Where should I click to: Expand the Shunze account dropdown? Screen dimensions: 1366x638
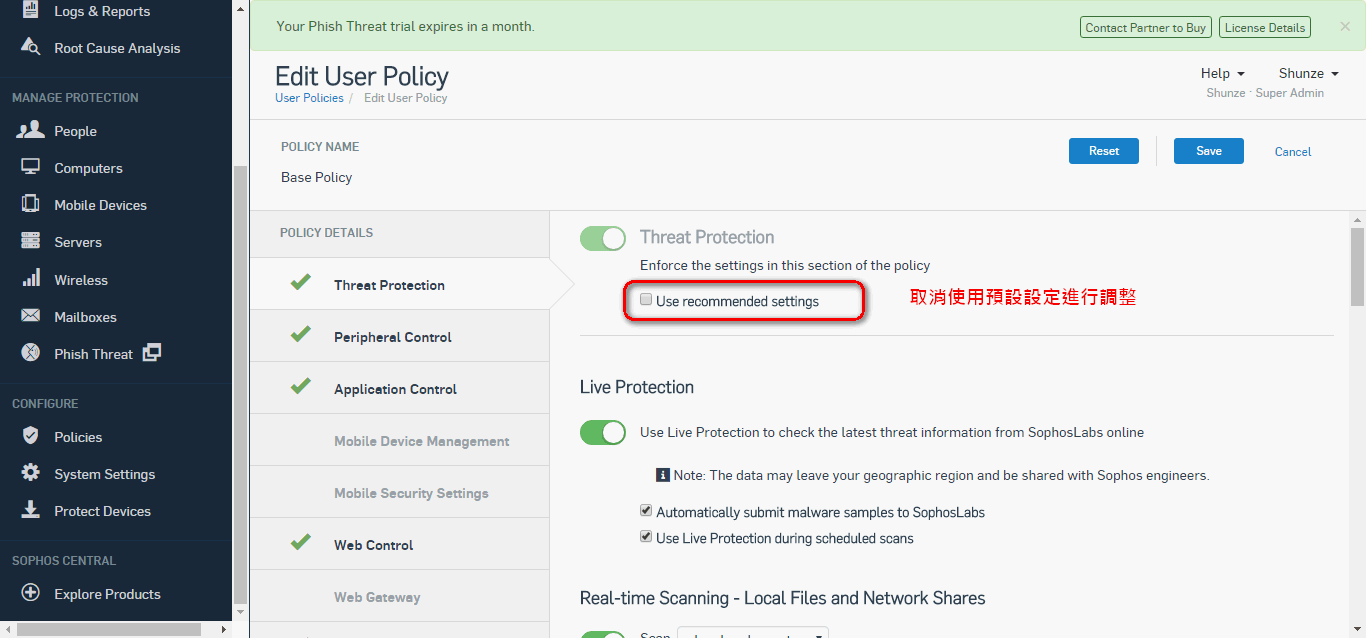1308,73
